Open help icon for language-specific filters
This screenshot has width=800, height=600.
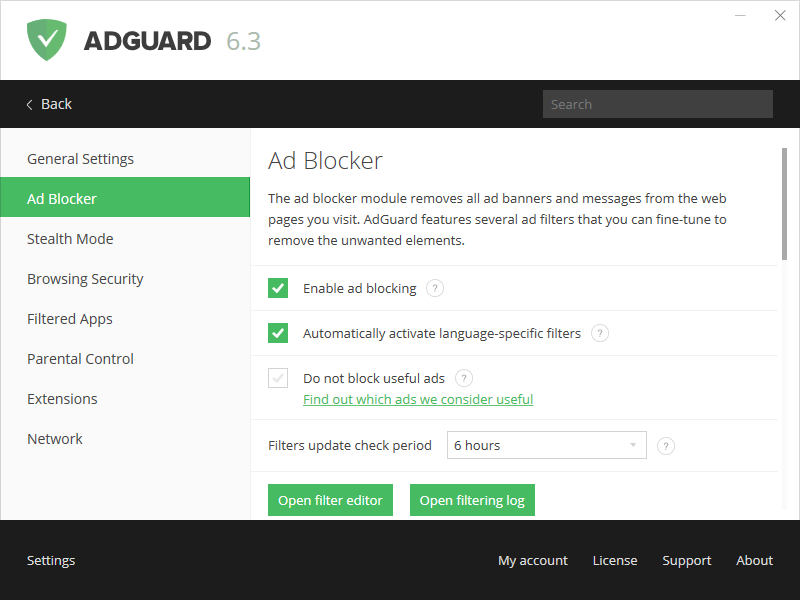599,333
